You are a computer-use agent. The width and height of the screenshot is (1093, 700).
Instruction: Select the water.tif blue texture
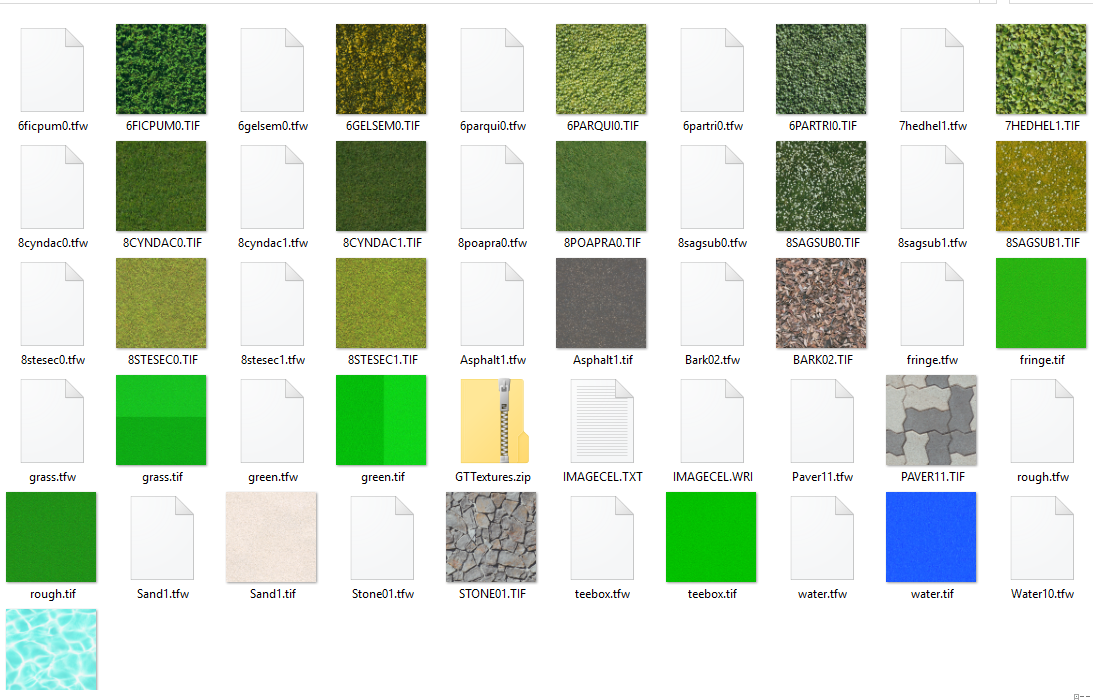(x=931, y=537)
